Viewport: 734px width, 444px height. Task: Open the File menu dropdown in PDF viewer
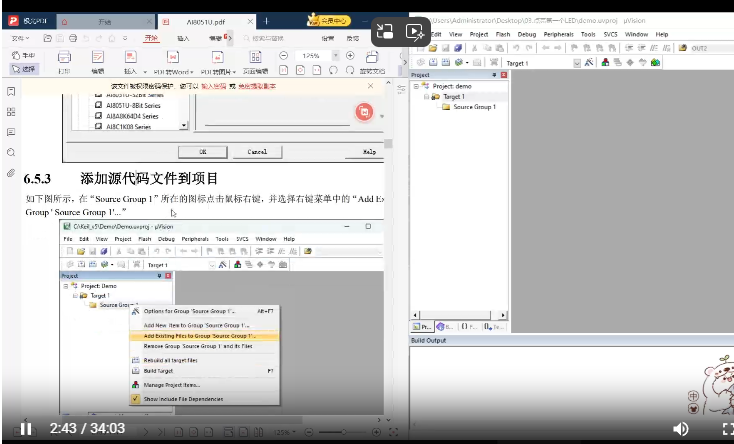click(x=21, y=38)
